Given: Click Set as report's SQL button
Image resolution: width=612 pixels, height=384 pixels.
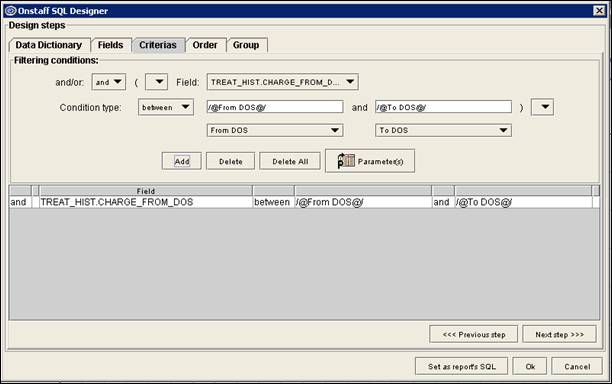Looking at the screenshot, I should click(461, 366).
